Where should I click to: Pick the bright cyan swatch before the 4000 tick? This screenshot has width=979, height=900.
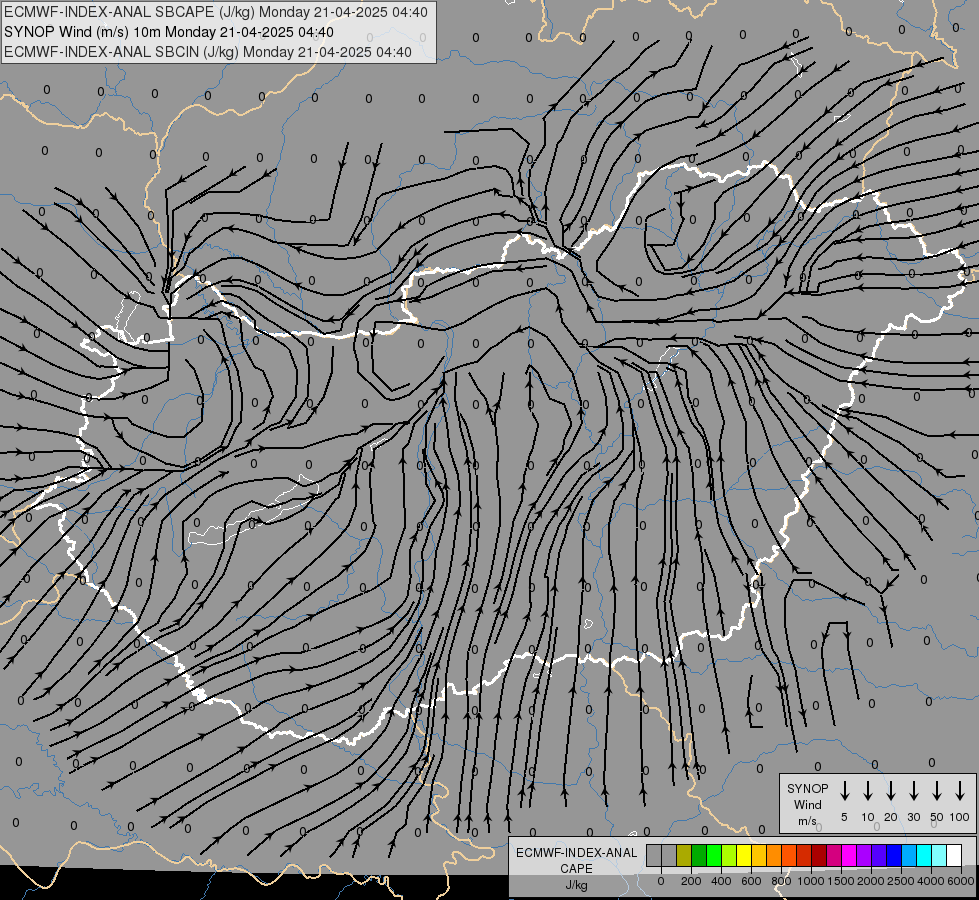[925, 855]
